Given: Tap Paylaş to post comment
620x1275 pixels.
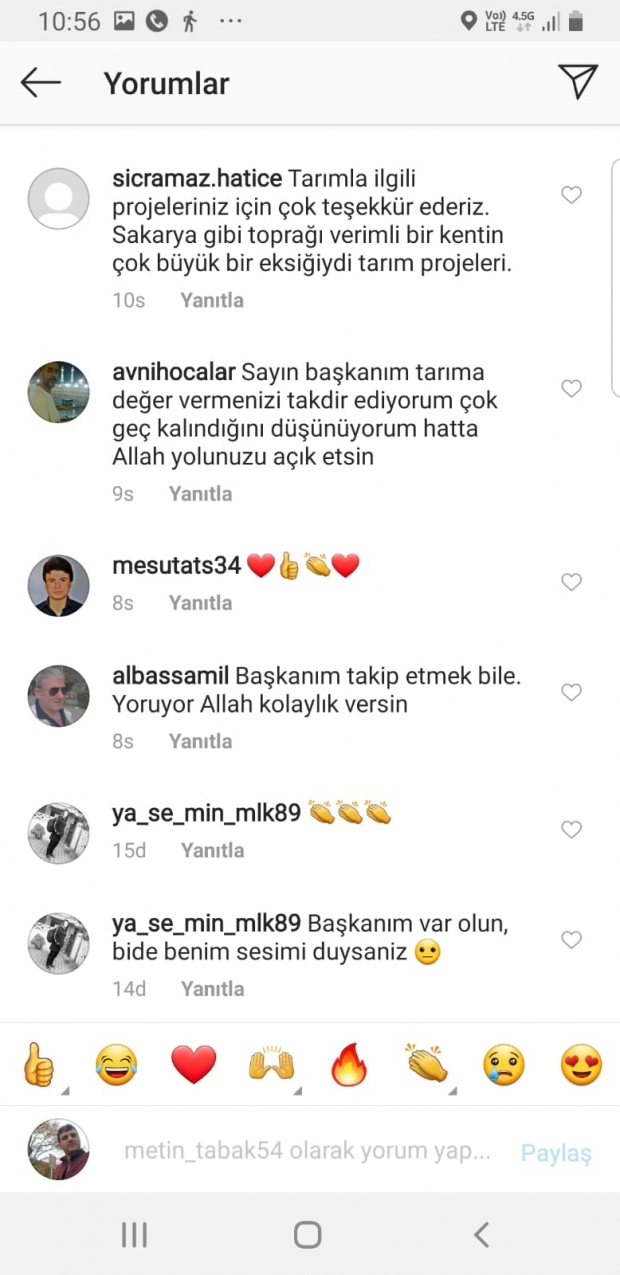Looking at the screenshot, I should point(556,1153).
